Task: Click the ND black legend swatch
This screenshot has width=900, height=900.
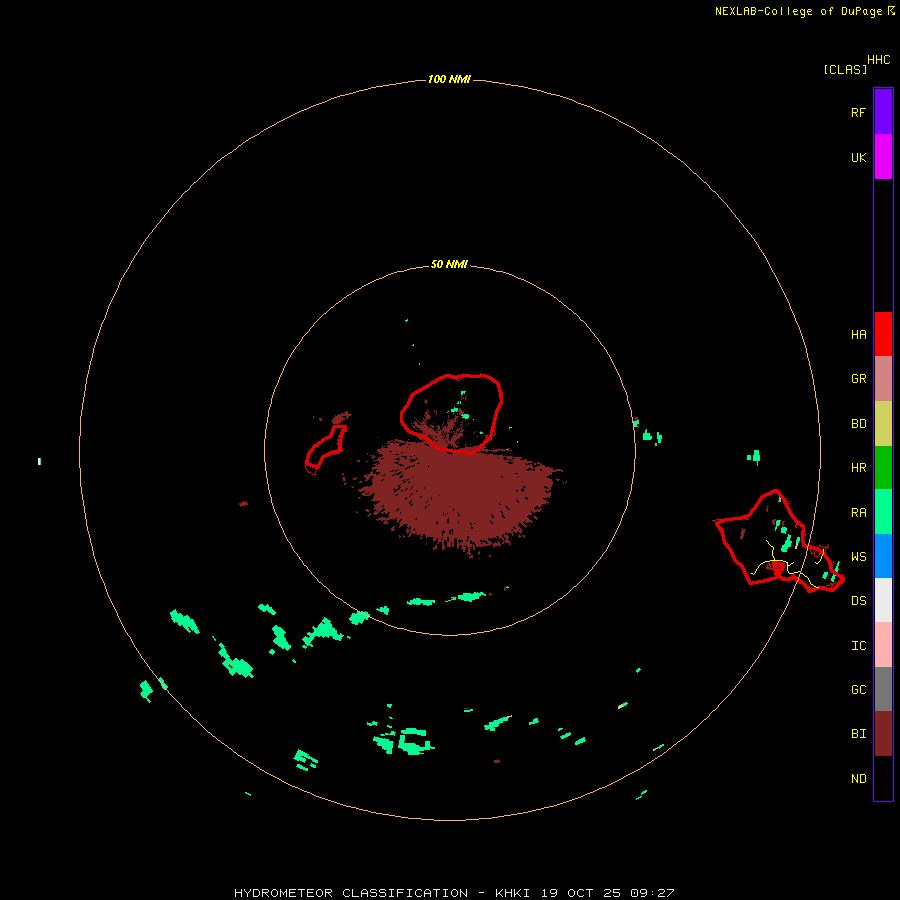Action: [x=883, y=778]
